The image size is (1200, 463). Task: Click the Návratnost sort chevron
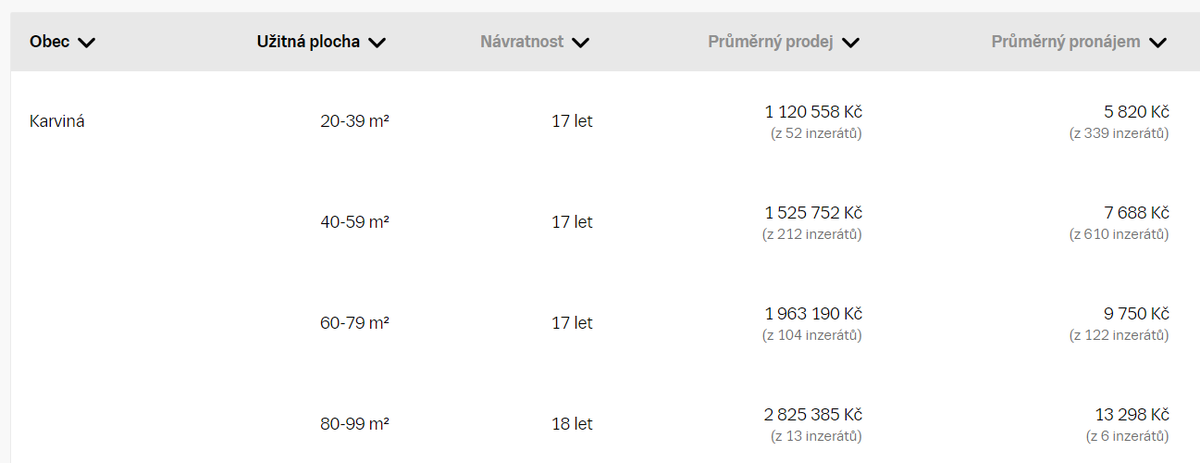[581, 43]
